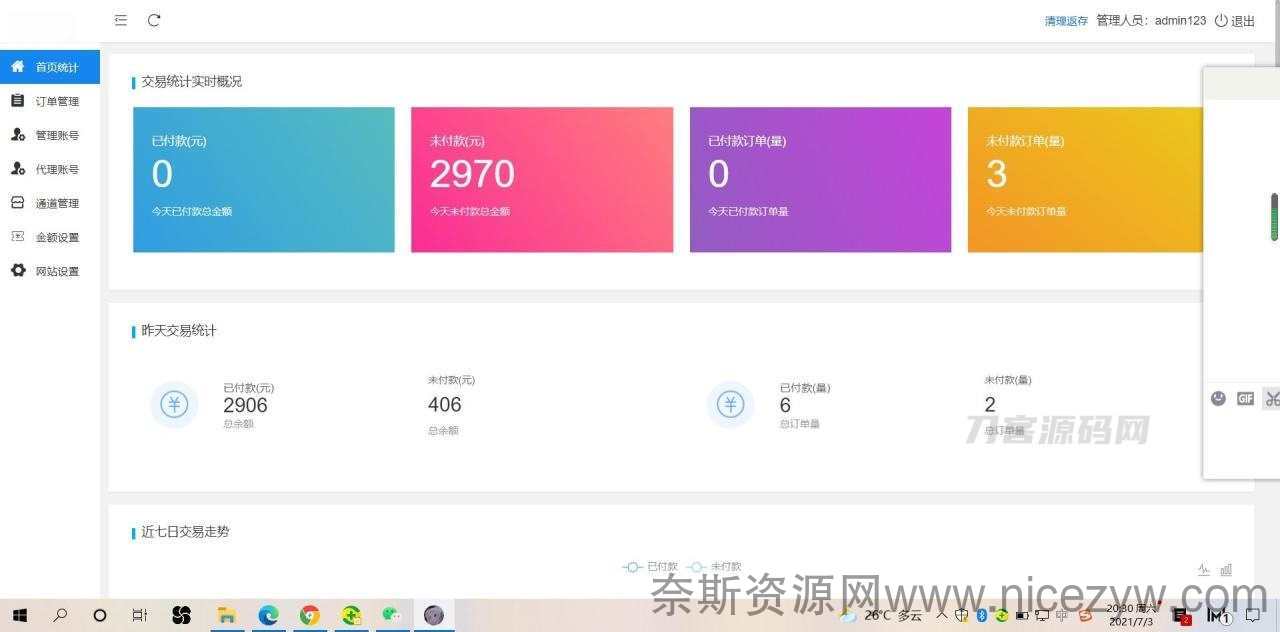Open WeChat from taskbar
Viewport: 1280px width, 632px height.
tap(392, 615)
